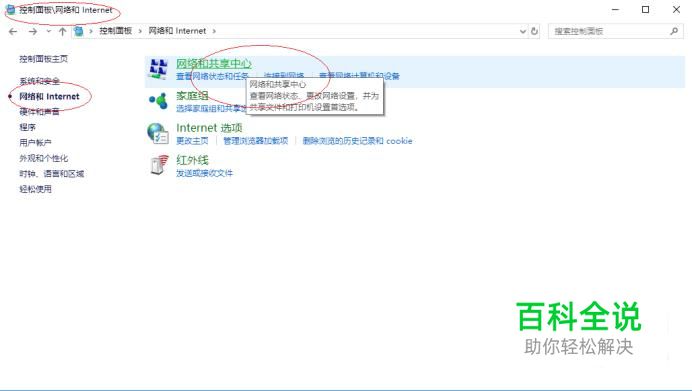Open 程序 category in sidebar
Screen dimensions: 692x391
[27, 127]
